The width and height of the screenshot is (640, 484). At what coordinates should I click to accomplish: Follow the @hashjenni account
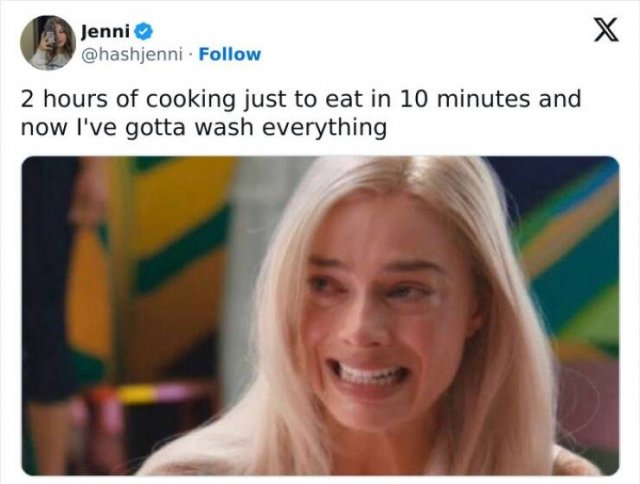230,54
